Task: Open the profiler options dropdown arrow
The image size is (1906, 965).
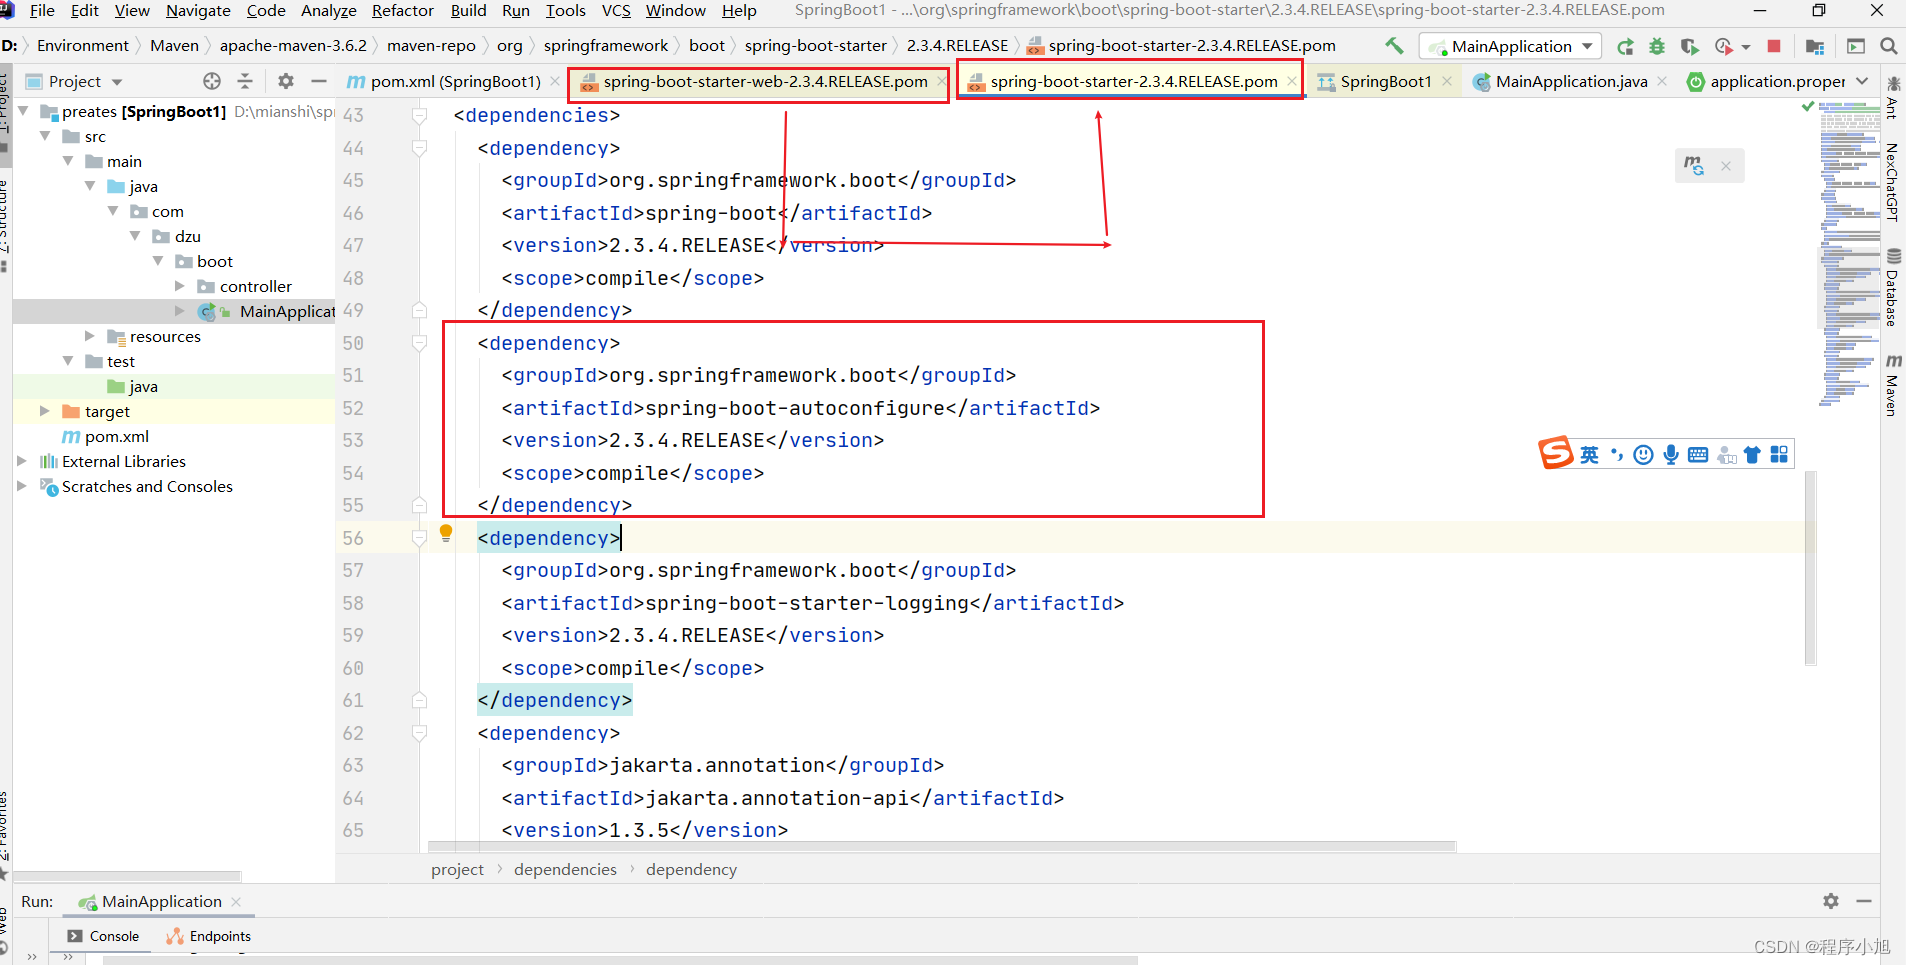Action: tap(1746, 47)
